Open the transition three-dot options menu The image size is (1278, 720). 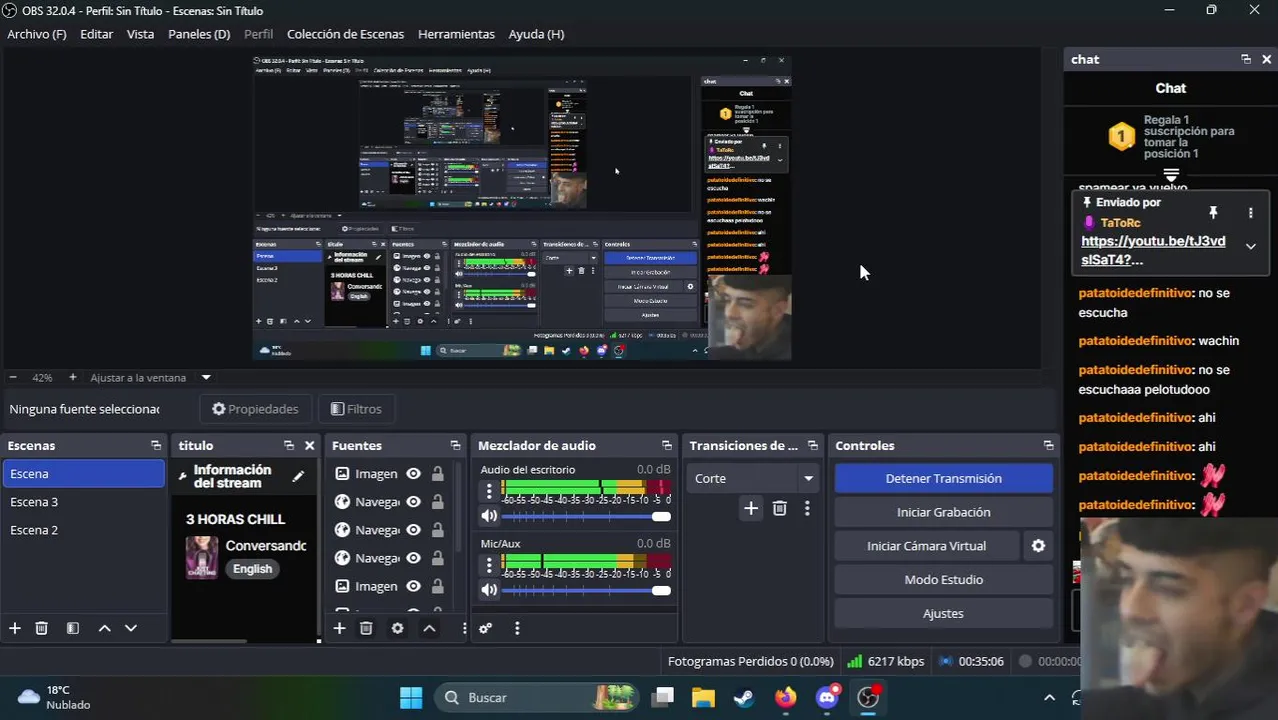tap(807, 508)
